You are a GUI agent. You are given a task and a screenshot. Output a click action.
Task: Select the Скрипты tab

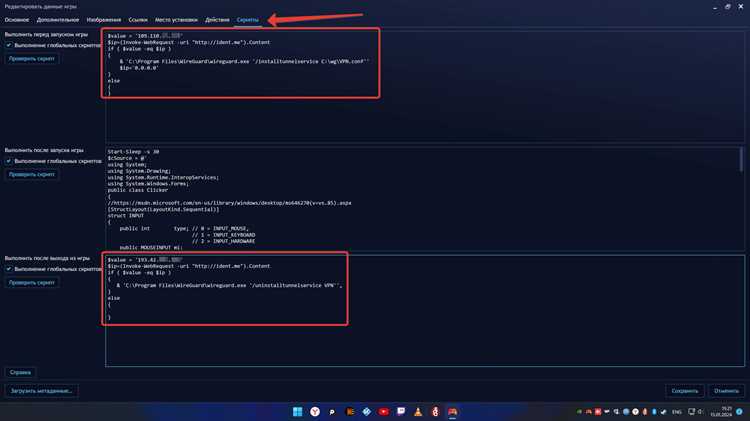click(x=248, y=20)
